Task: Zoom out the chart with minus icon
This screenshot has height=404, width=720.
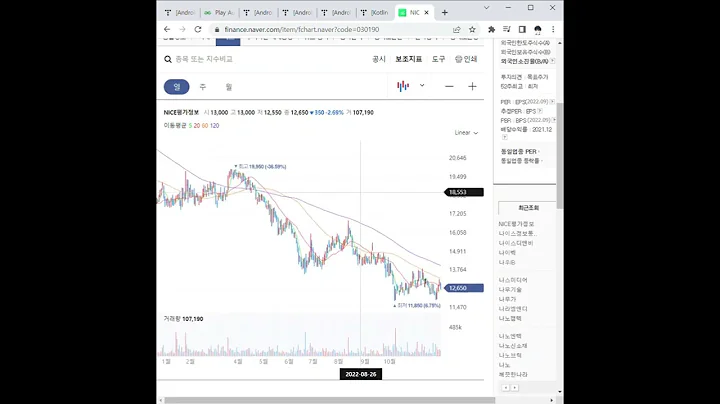Action: pos(449,86)
